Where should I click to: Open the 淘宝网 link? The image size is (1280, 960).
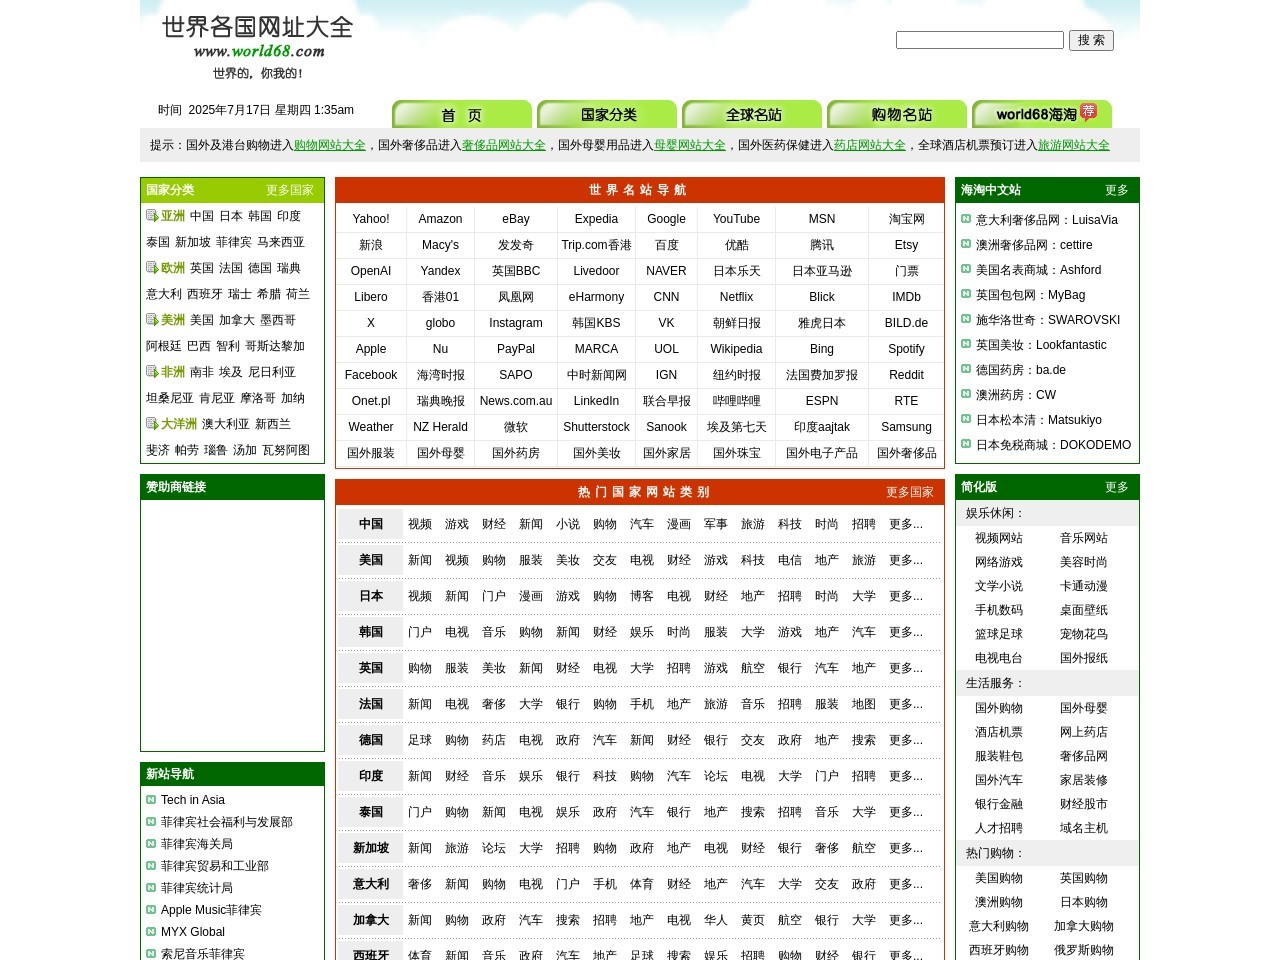point(906,218)
